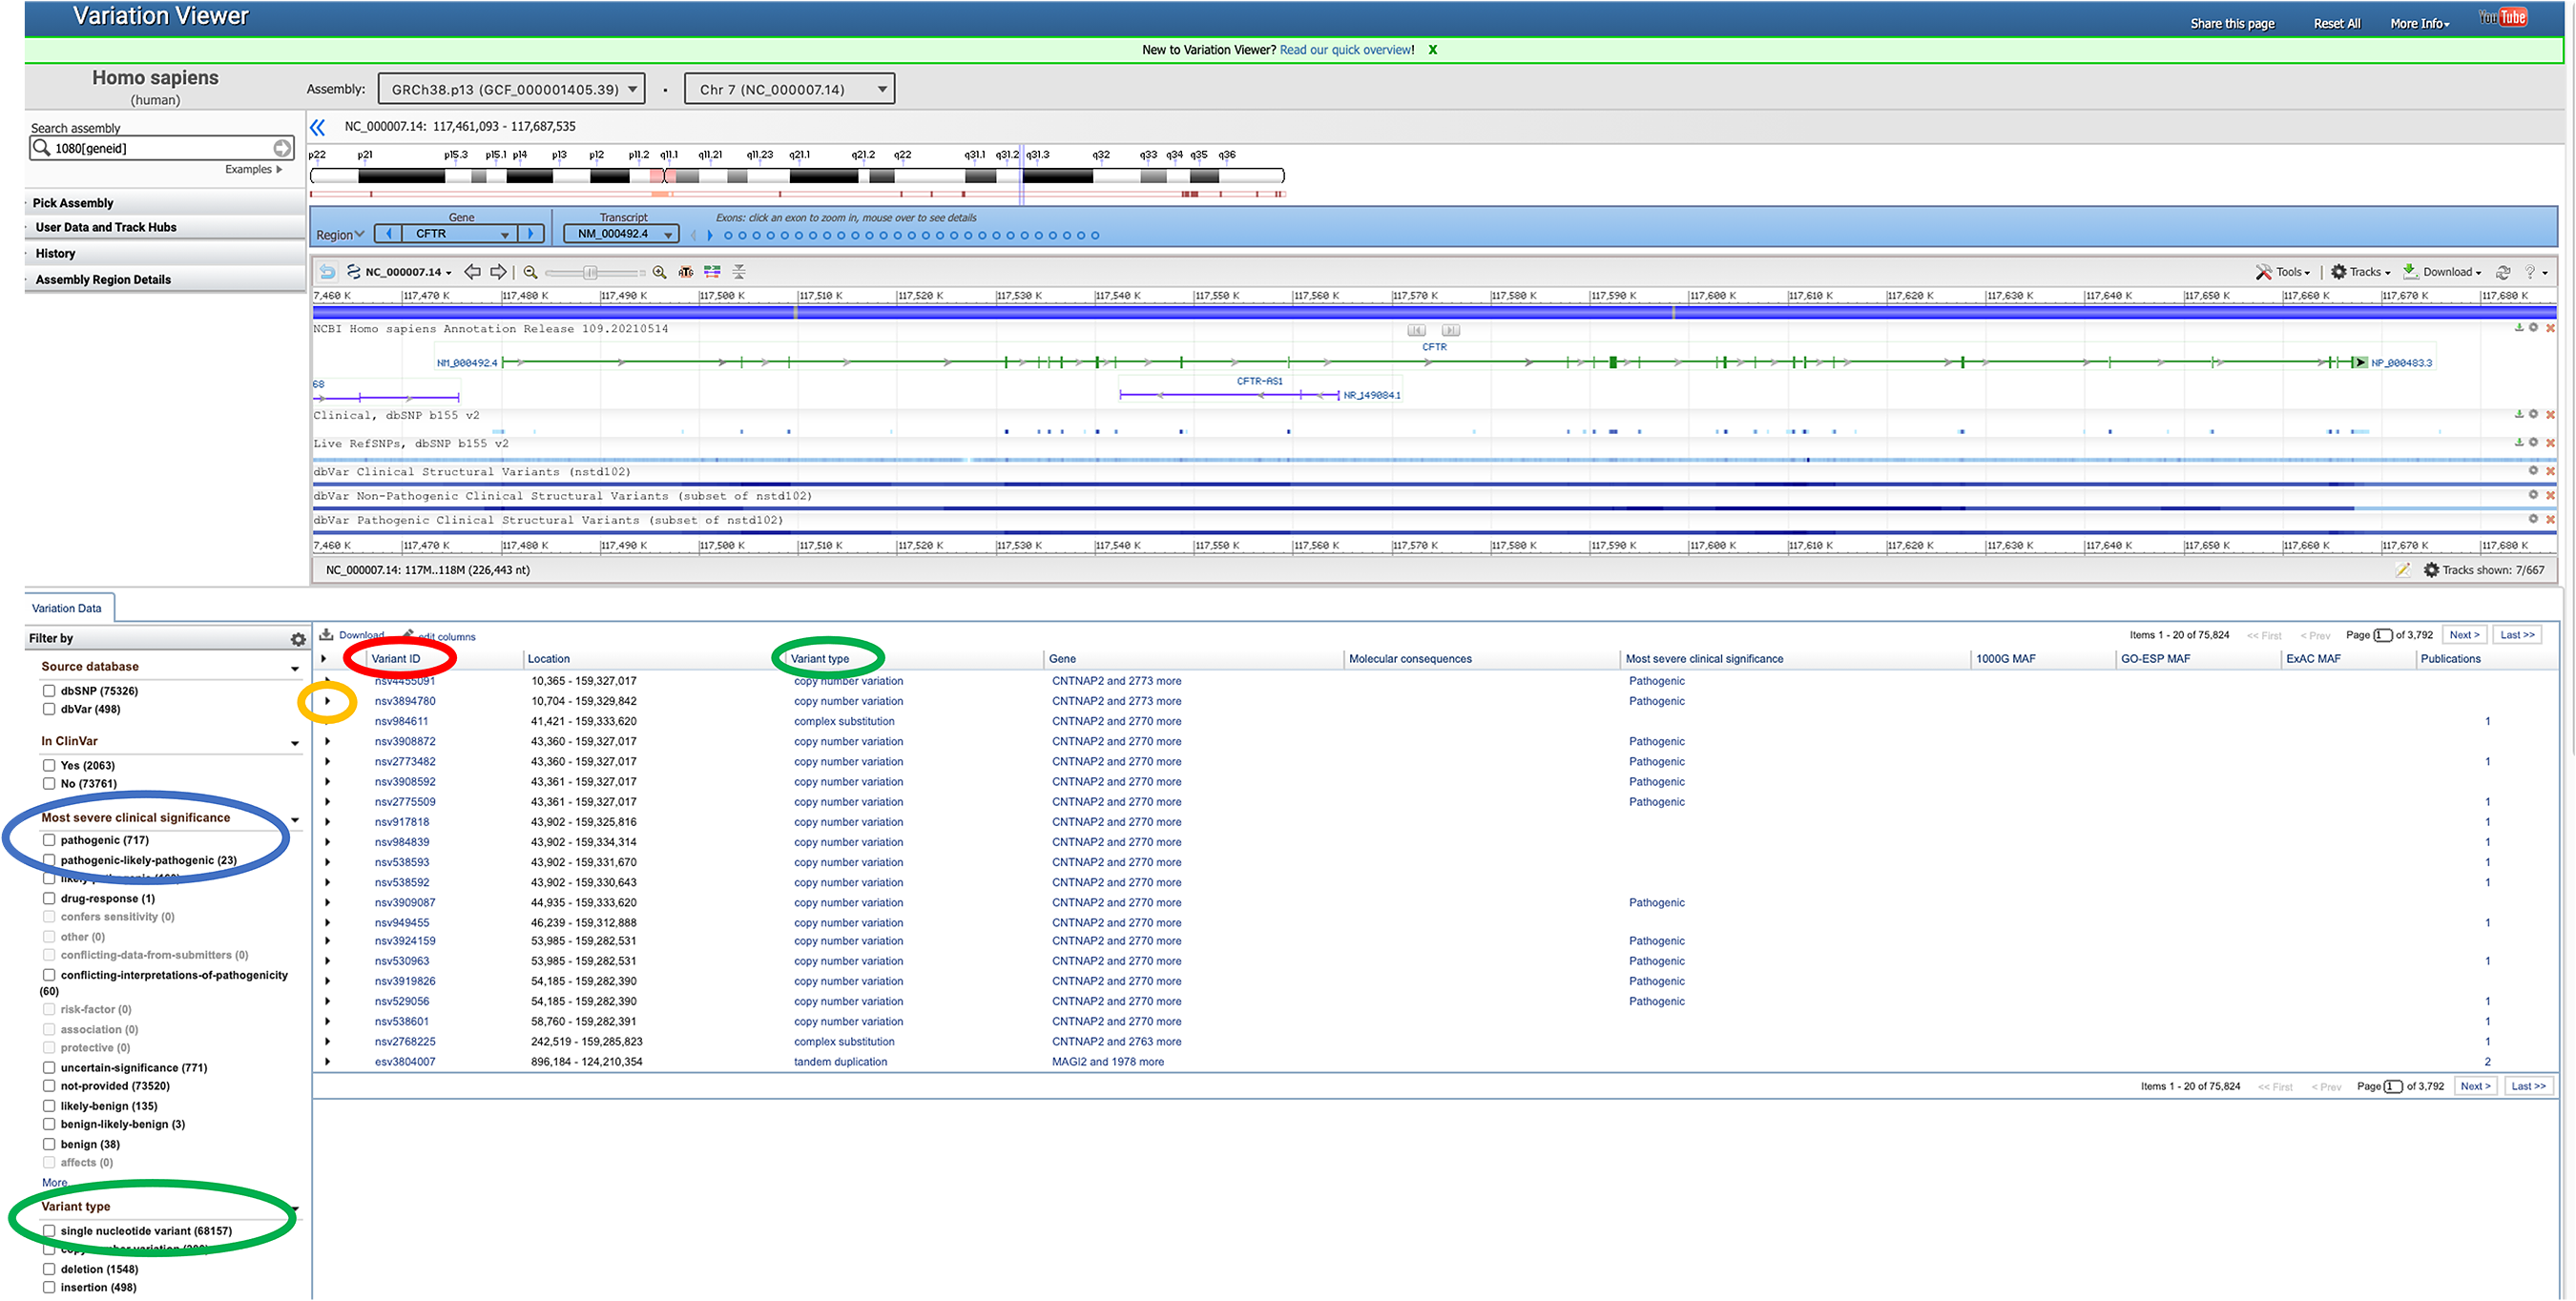
Task: Open the help question-mark menu
Action: point(2535,272)
